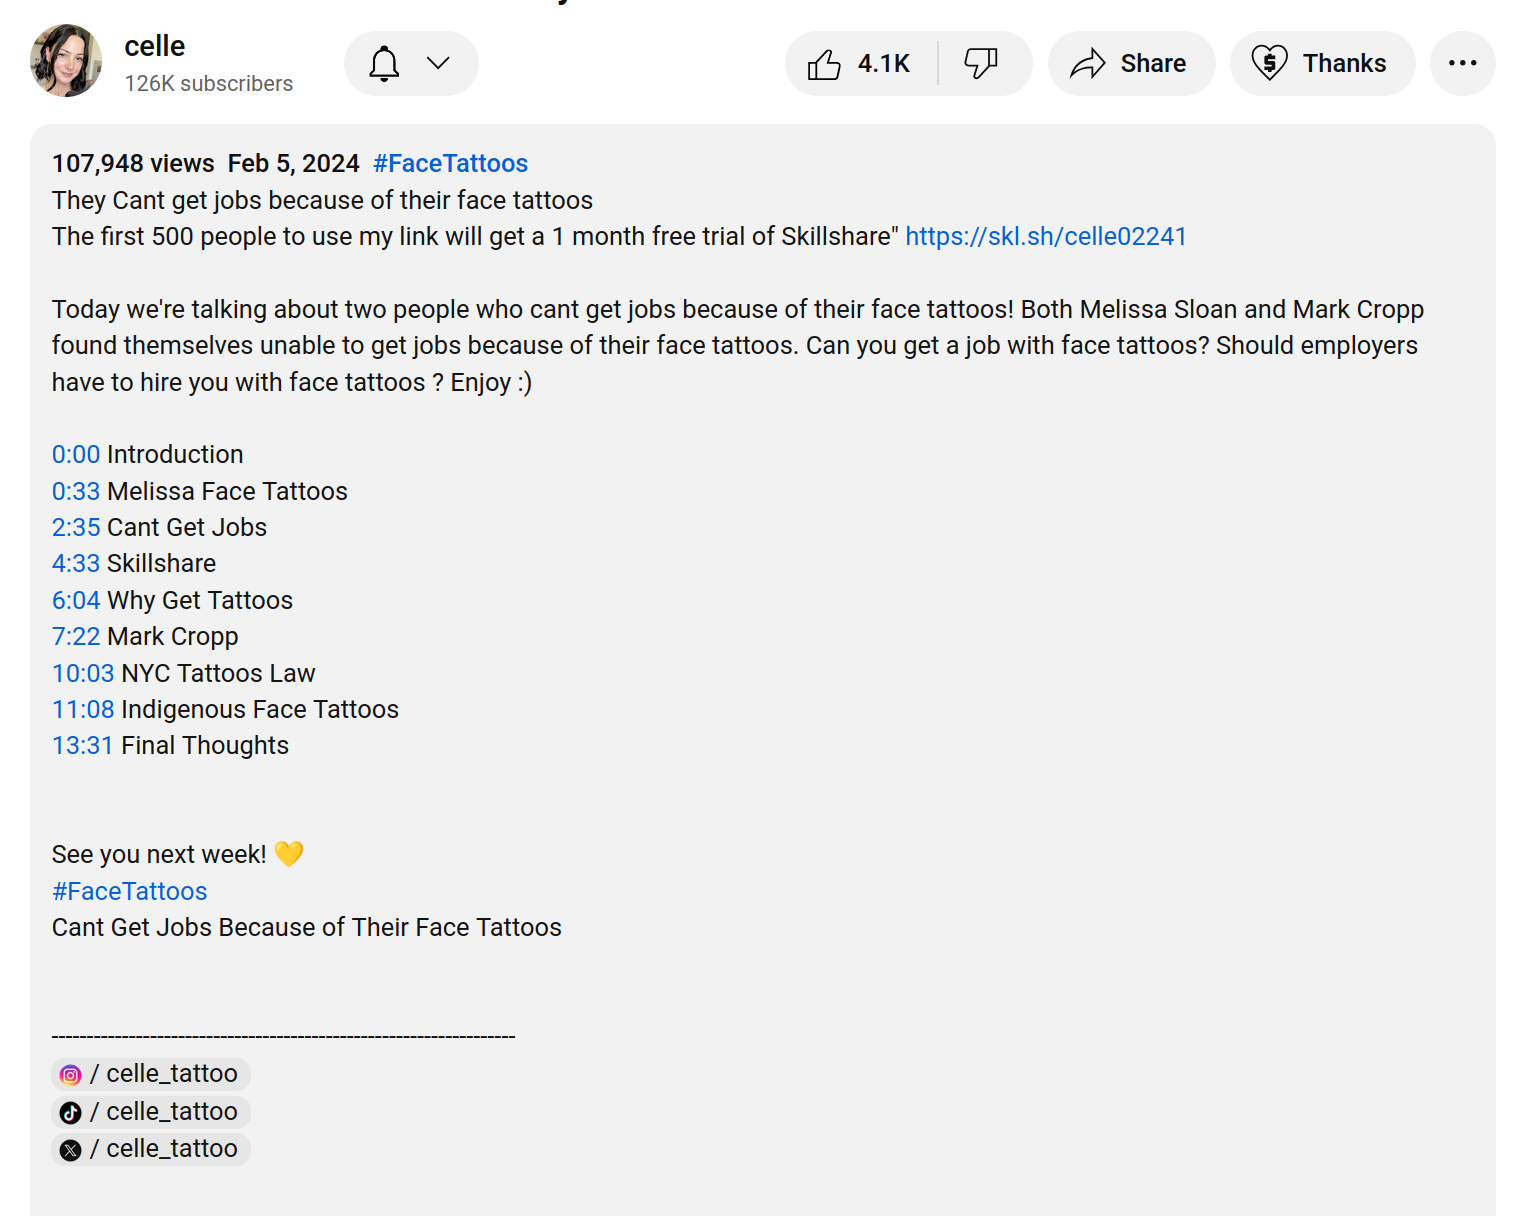
Task: Open celle channel avatar
Action: [x=66, y=61]
